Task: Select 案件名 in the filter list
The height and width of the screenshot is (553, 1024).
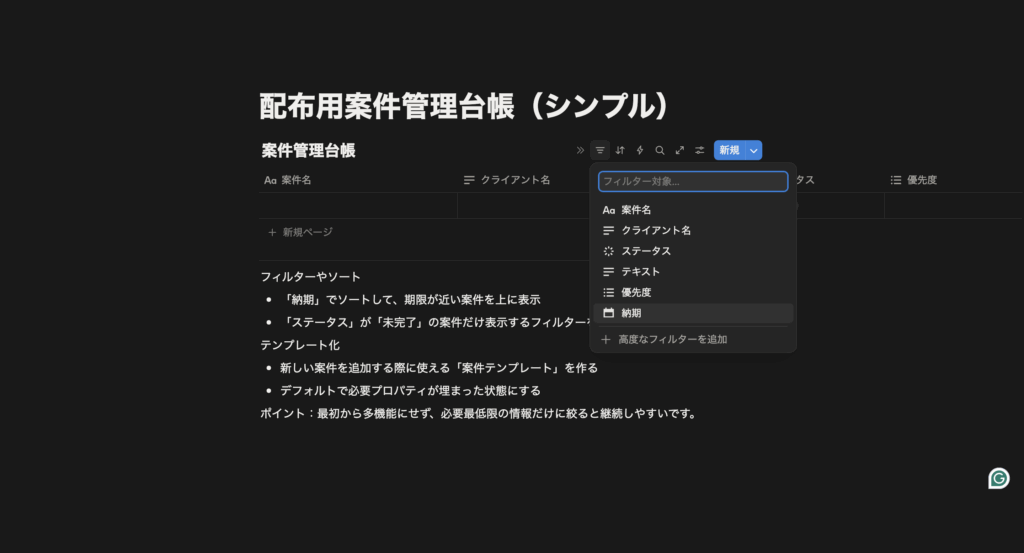Action: pos(636,210)
